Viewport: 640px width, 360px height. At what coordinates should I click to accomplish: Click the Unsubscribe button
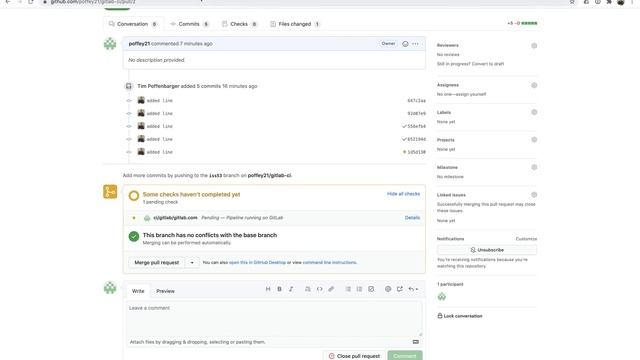[487, 250]
